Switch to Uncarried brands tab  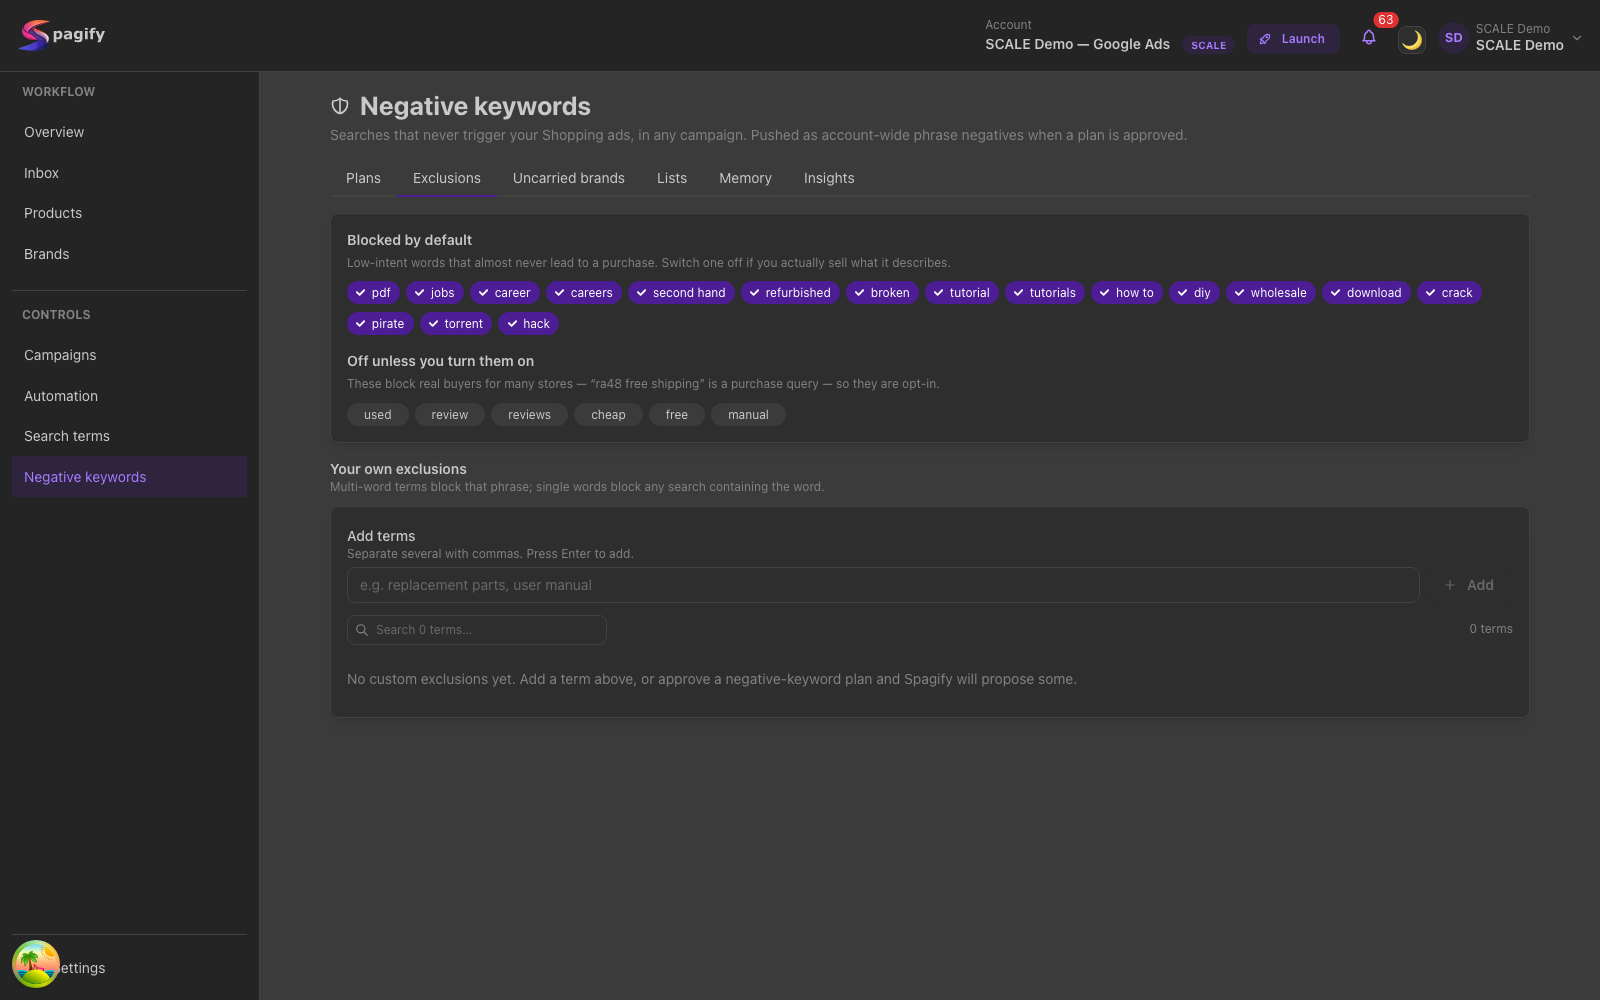click(x=569, y=178)
